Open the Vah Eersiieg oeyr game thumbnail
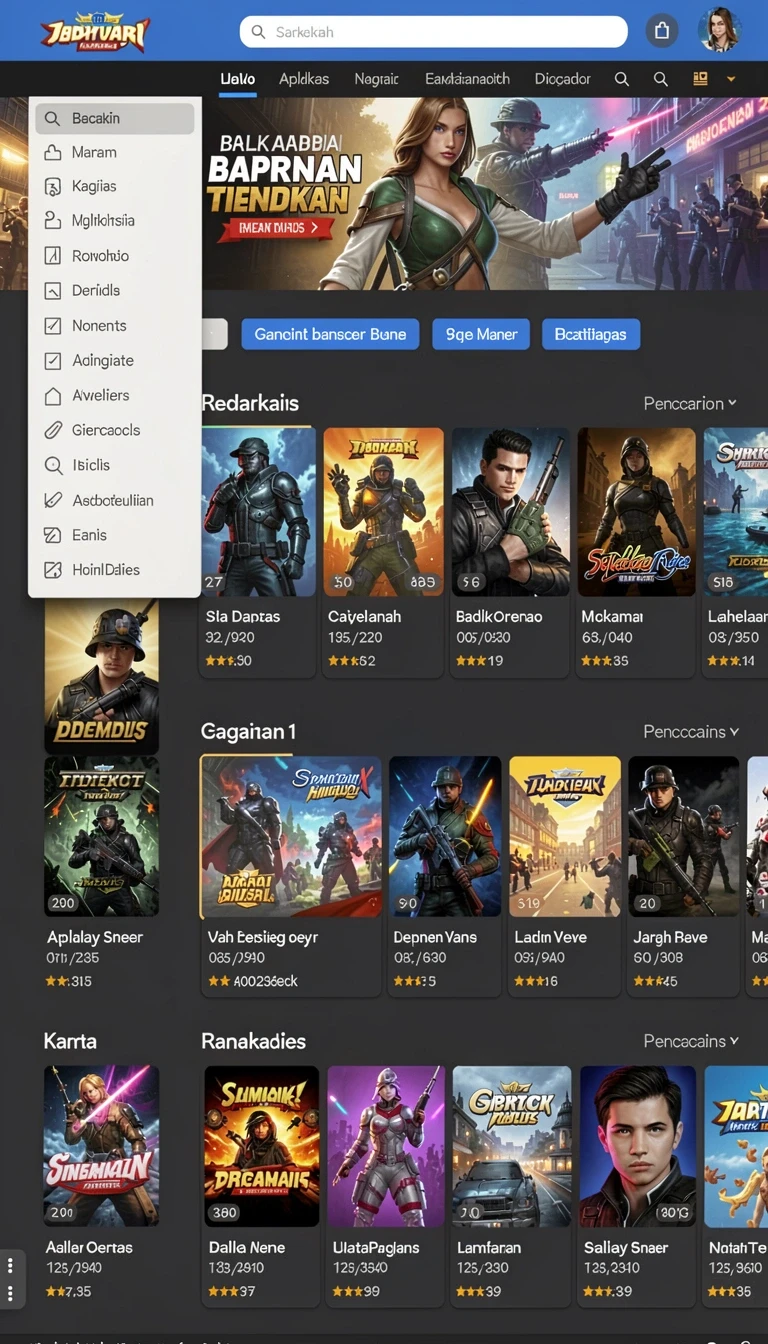This screenshot has width=768, height=1344. pos(291,837)
